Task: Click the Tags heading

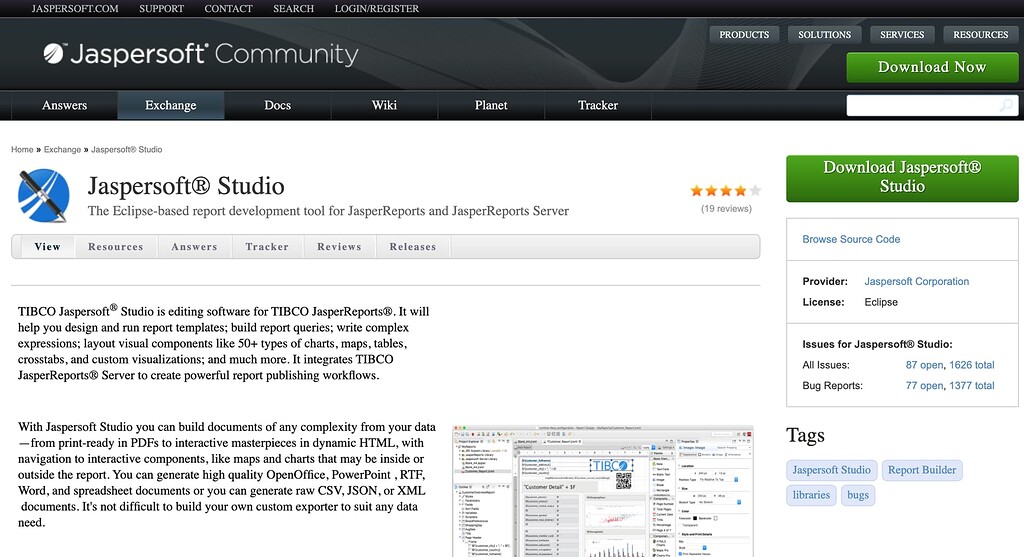Action: coord(805,436)
